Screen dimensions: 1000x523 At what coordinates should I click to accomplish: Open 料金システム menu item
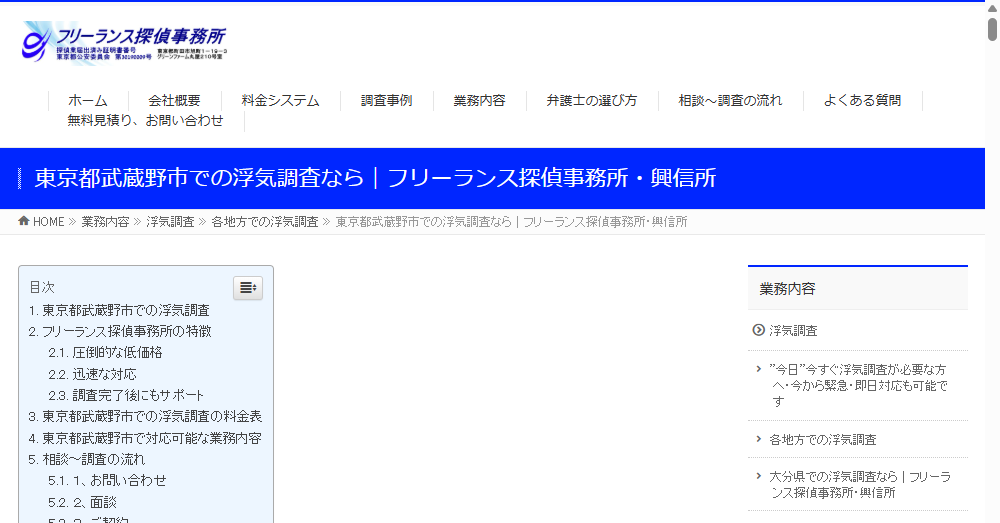tap(280, 100)
